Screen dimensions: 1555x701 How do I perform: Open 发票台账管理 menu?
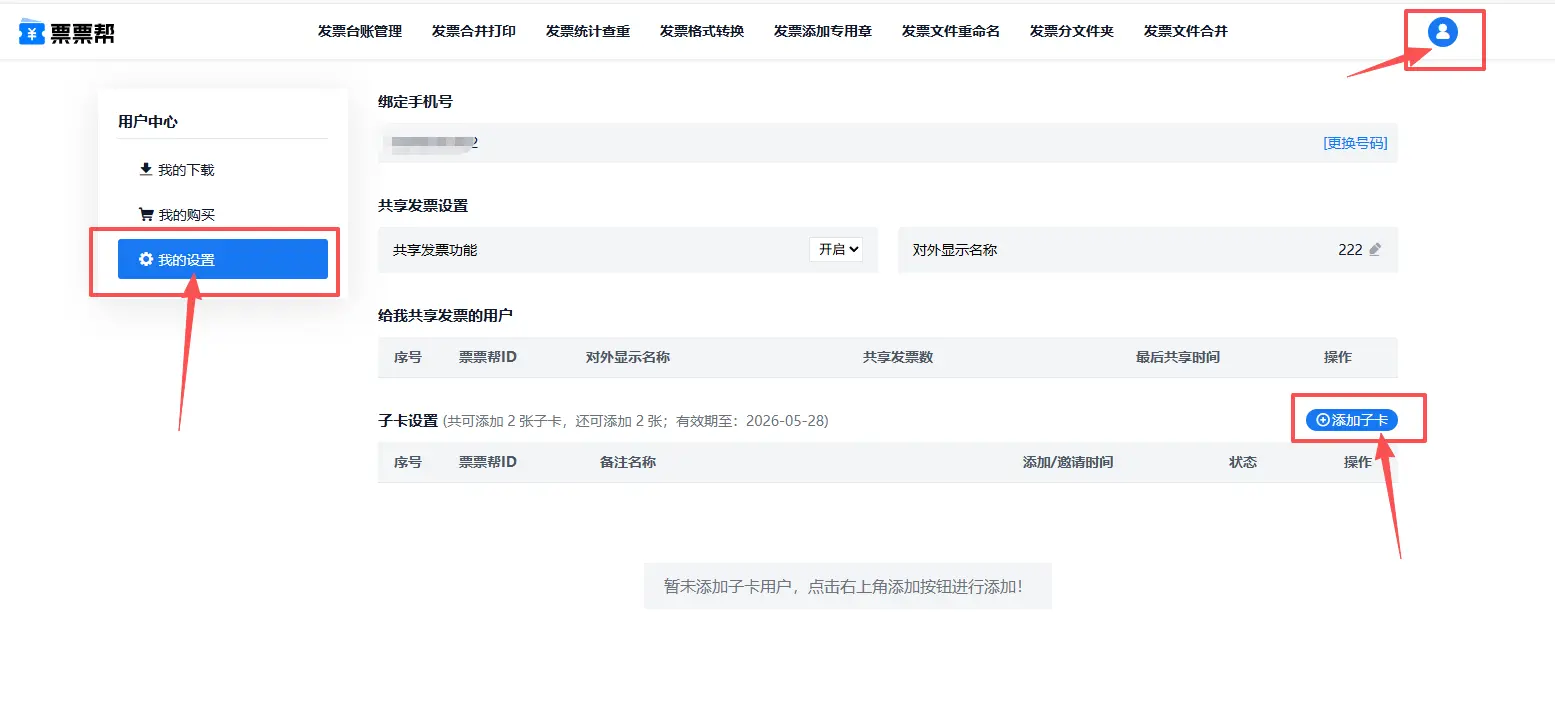point(359,32)
